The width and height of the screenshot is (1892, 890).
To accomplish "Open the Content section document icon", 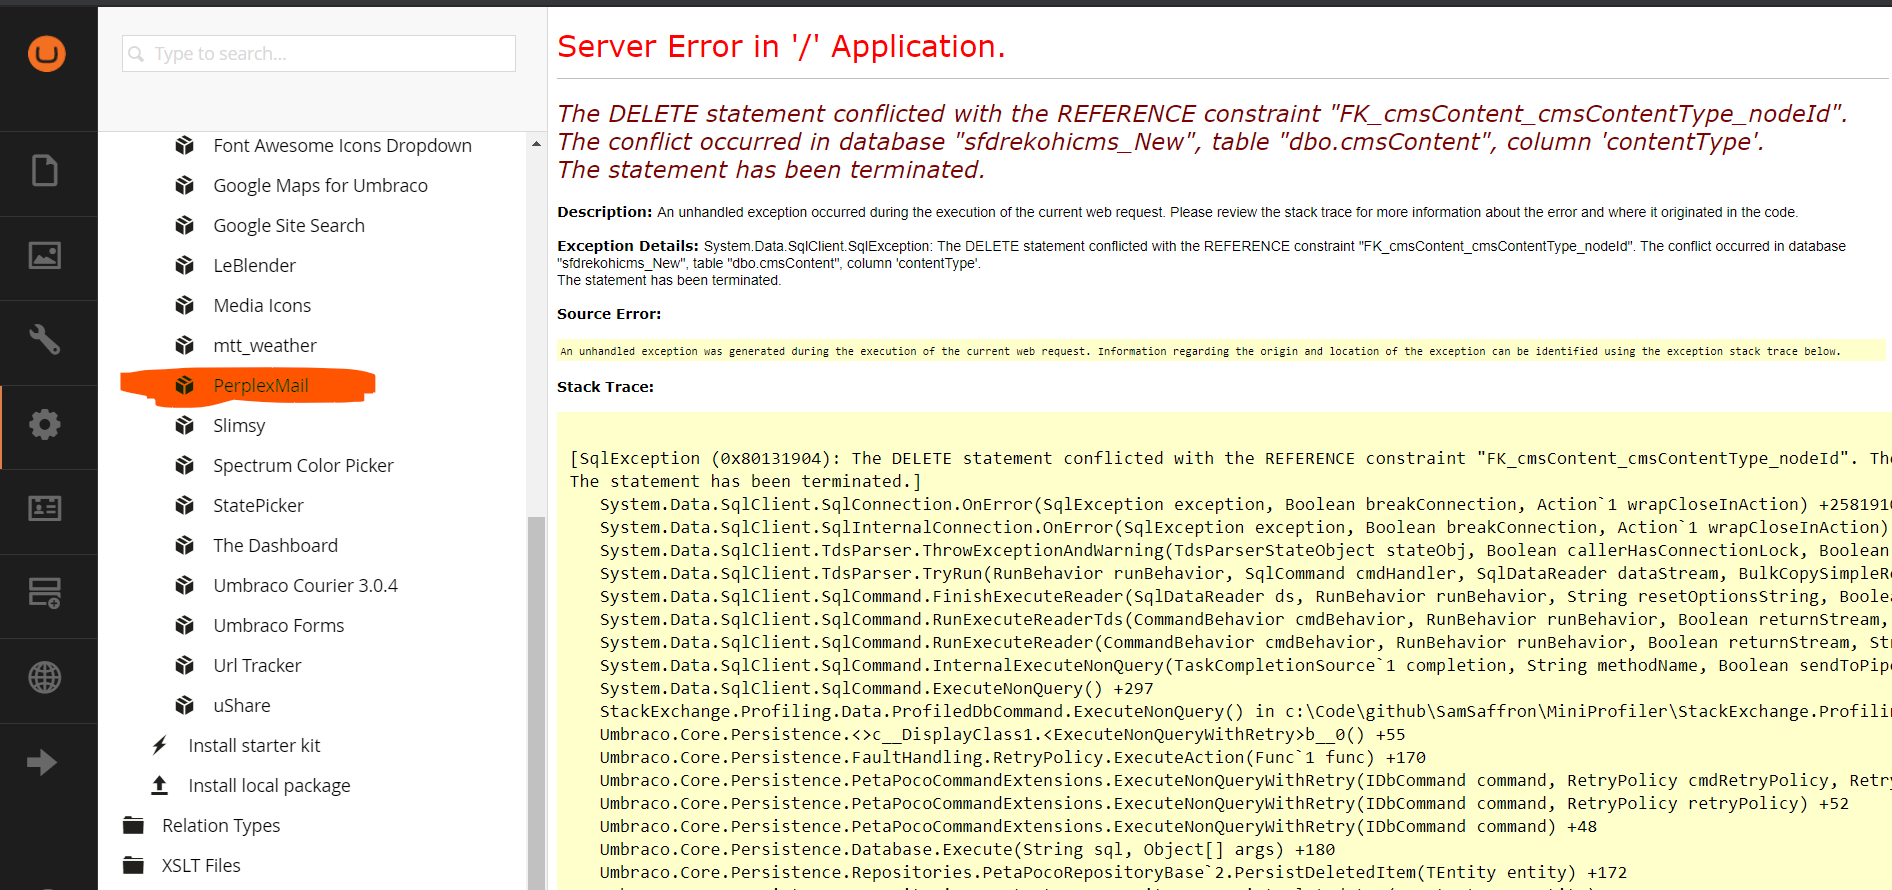I will pyautogui.click(x=44, y=170).
